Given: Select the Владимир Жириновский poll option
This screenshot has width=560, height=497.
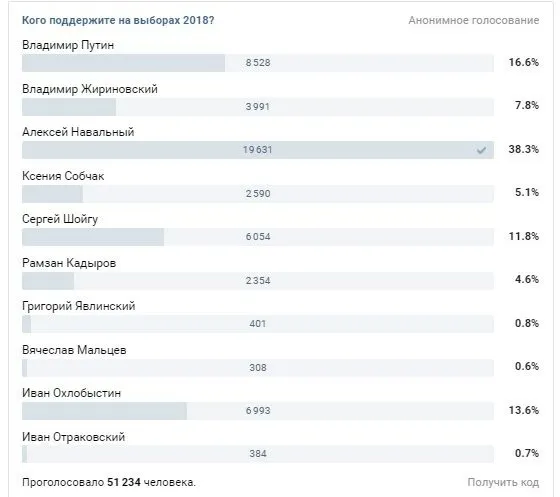Looking at the screenshot, I should pyautogui.click(x=90, y=89).
